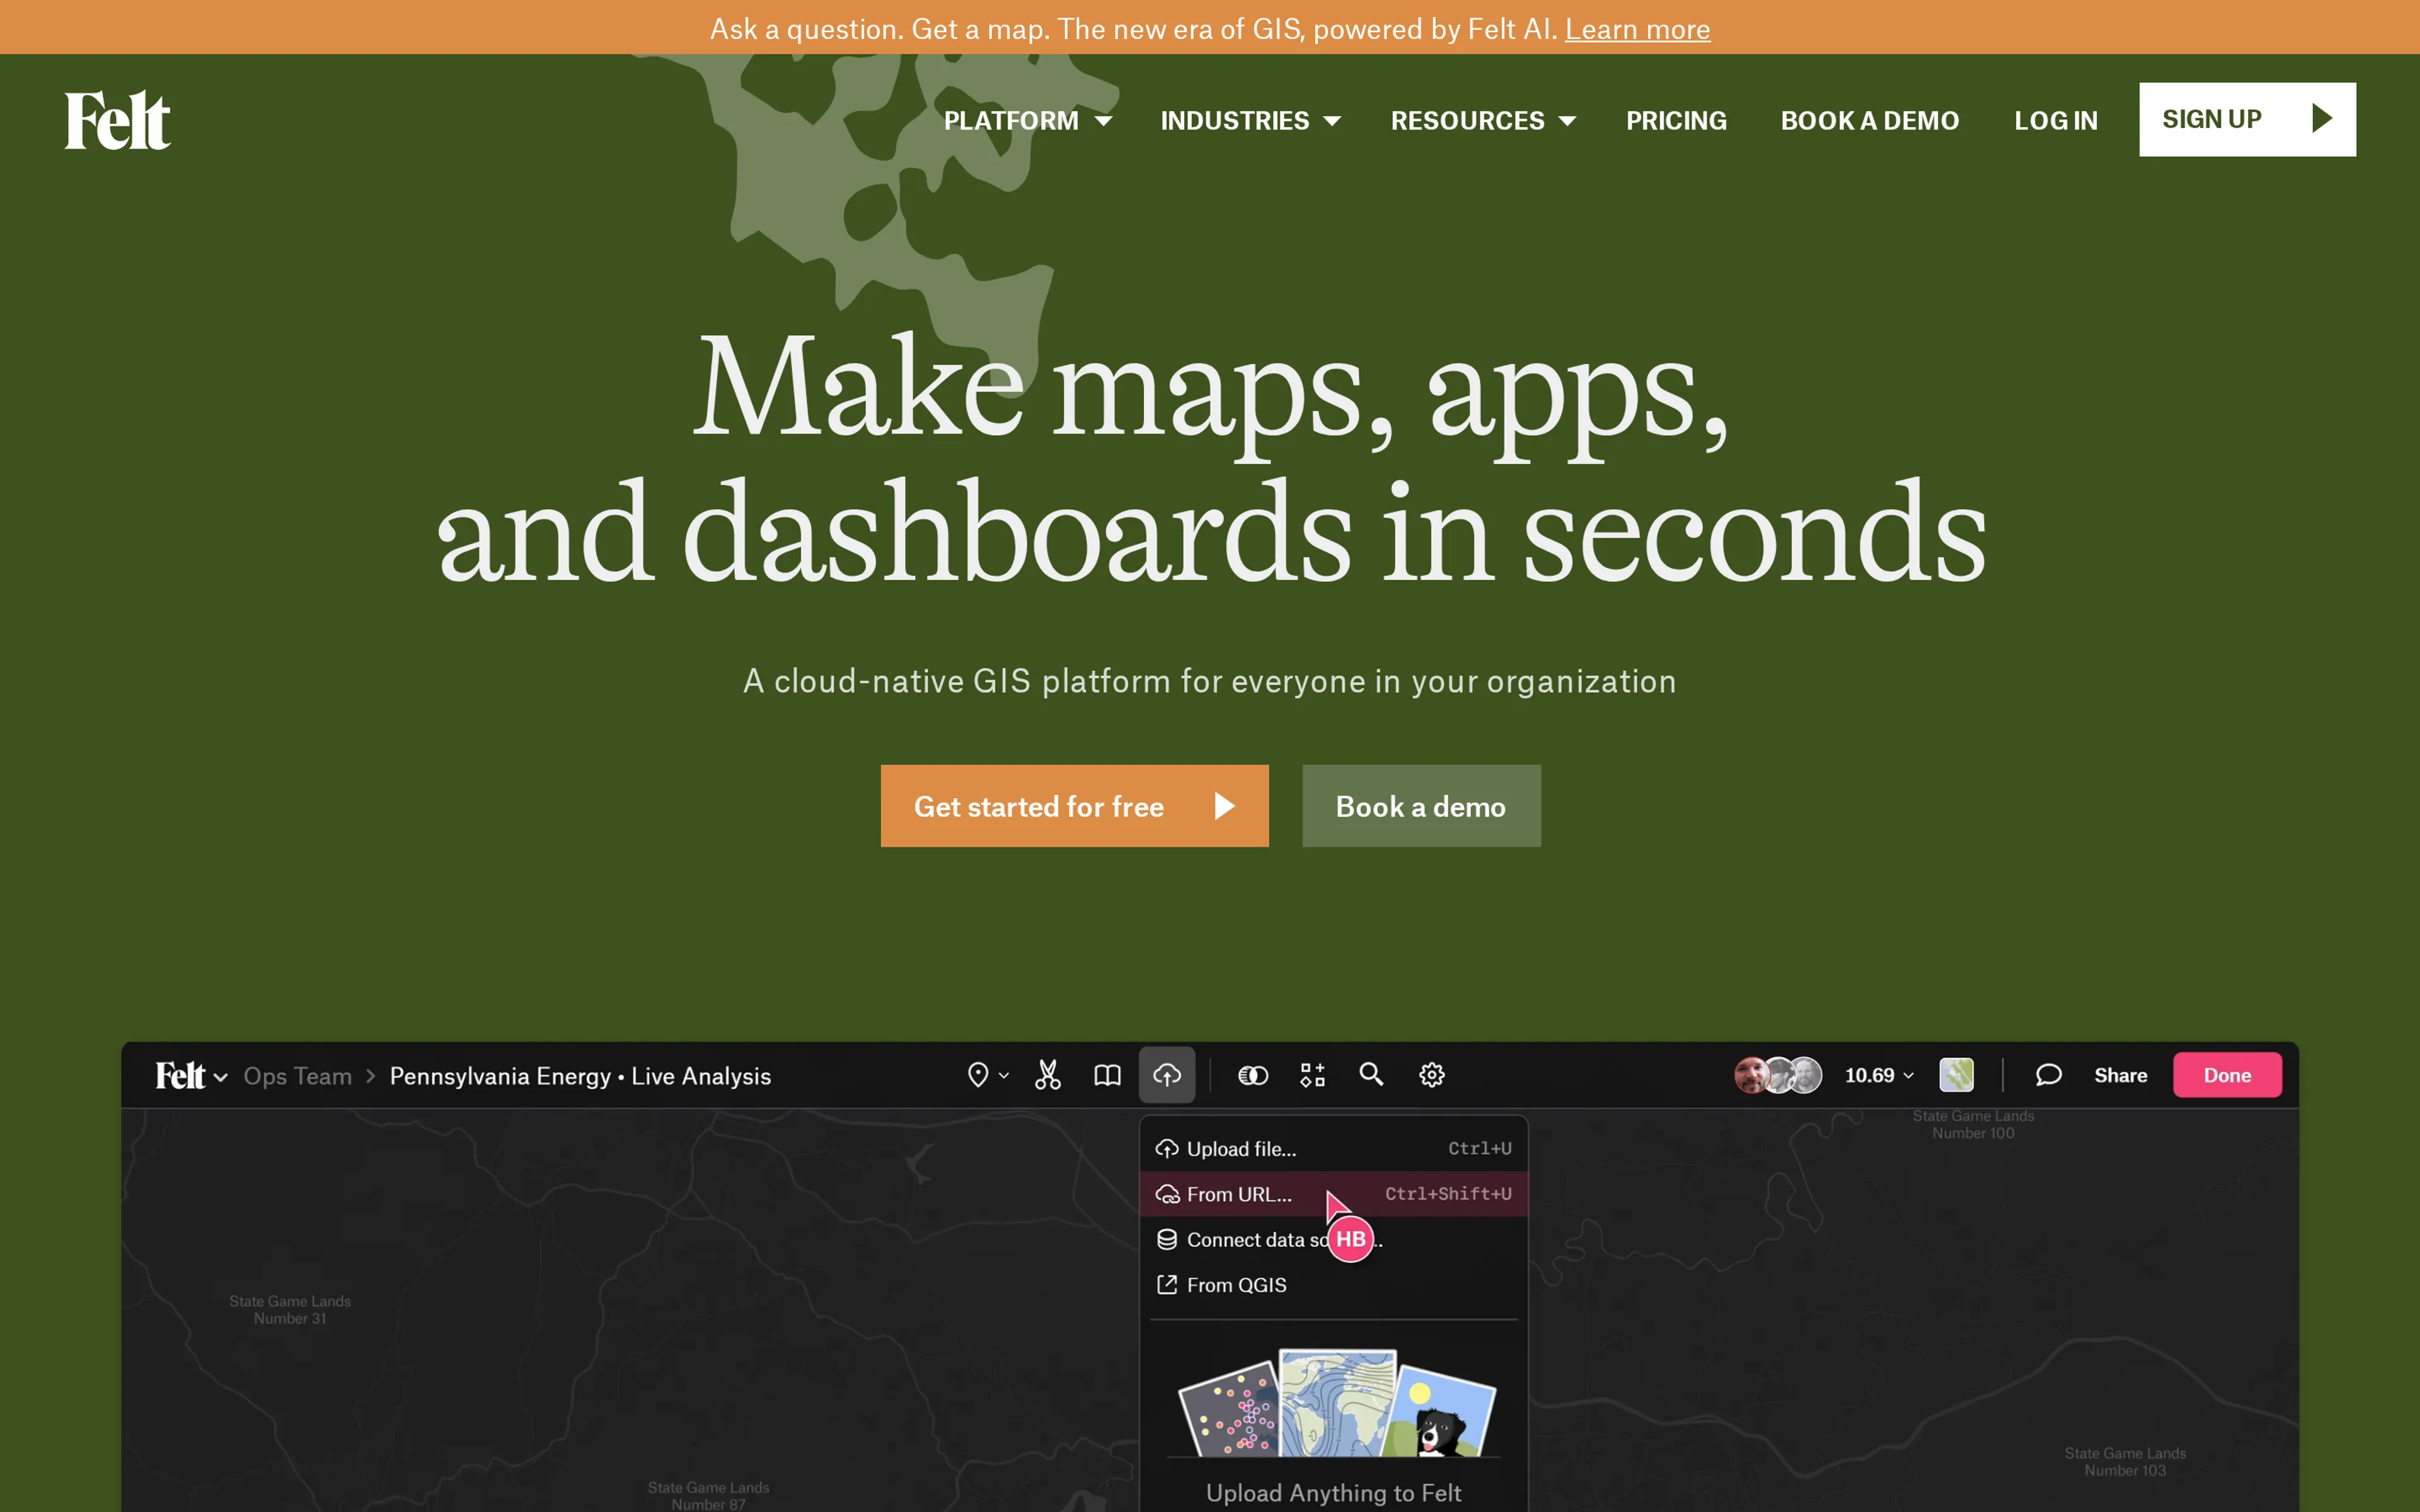This screenshot has width=2420, height=1512.
Task: Choose the Connect data source entry
Action: point(1333,1240)
